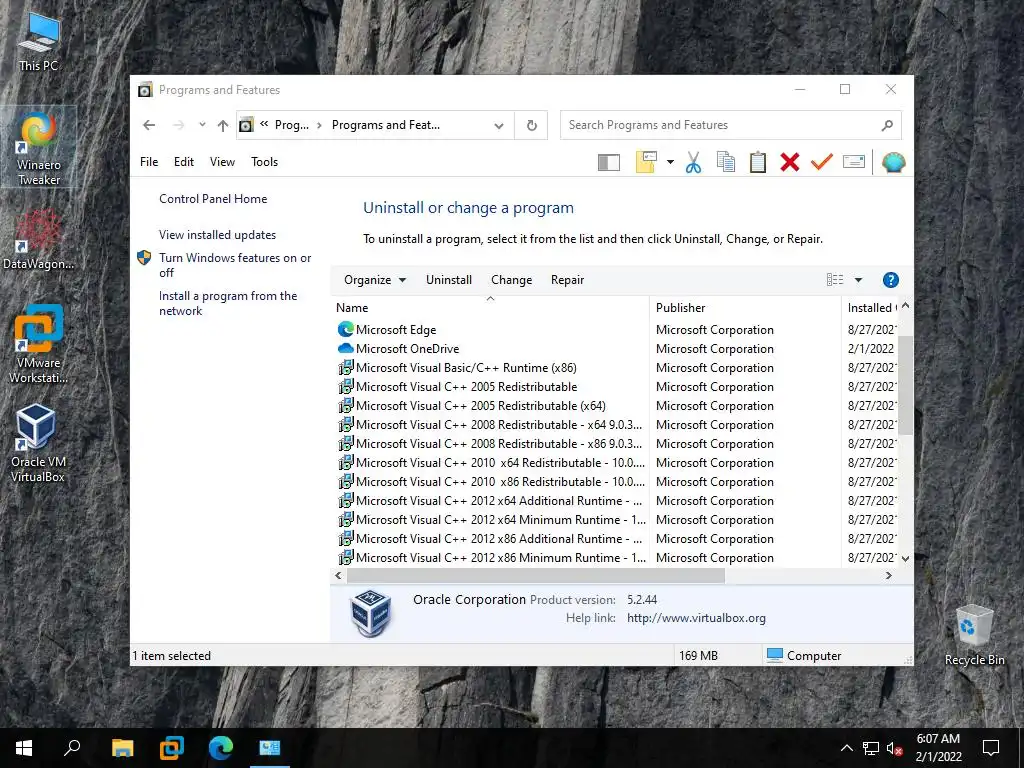Viewport: 1024px width, 768px height.
Task: Select the DataWagon desktop shortcut
Action: 39,239
